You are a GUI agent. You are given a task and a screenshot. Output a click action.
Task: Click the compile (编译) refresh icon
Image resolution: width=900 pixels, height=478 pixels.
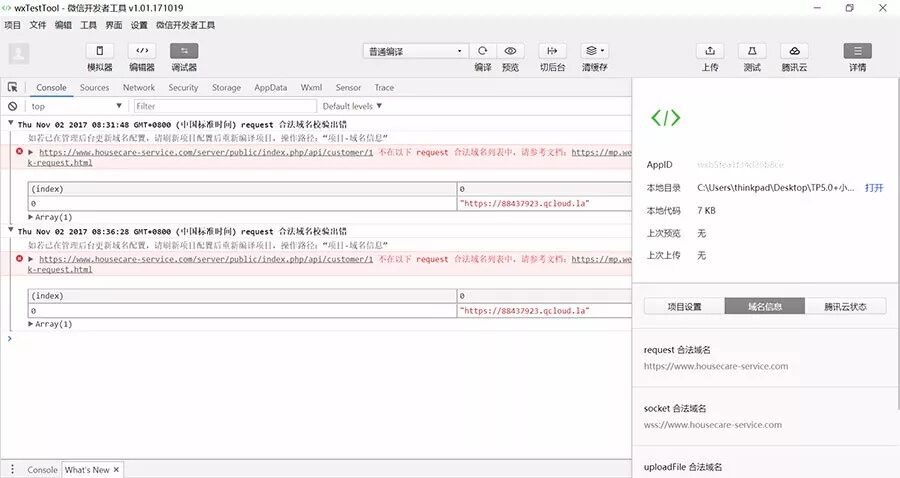pyautogui.click(x=483, y=50)
